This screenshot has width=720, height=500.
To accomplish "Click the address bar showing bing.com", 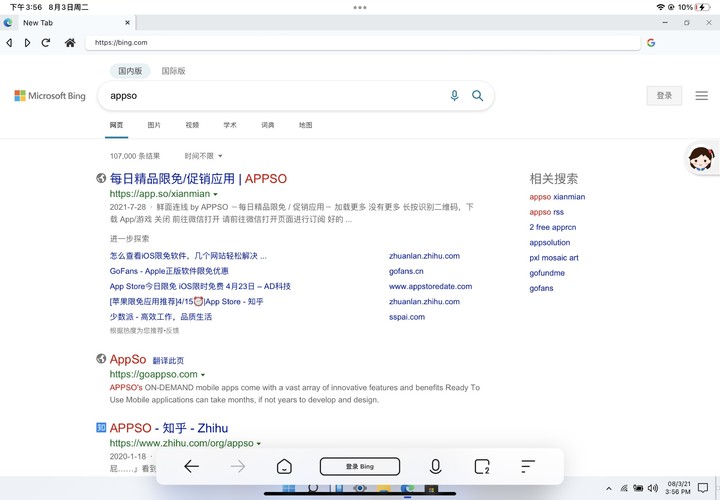I will tap(363, 43).
